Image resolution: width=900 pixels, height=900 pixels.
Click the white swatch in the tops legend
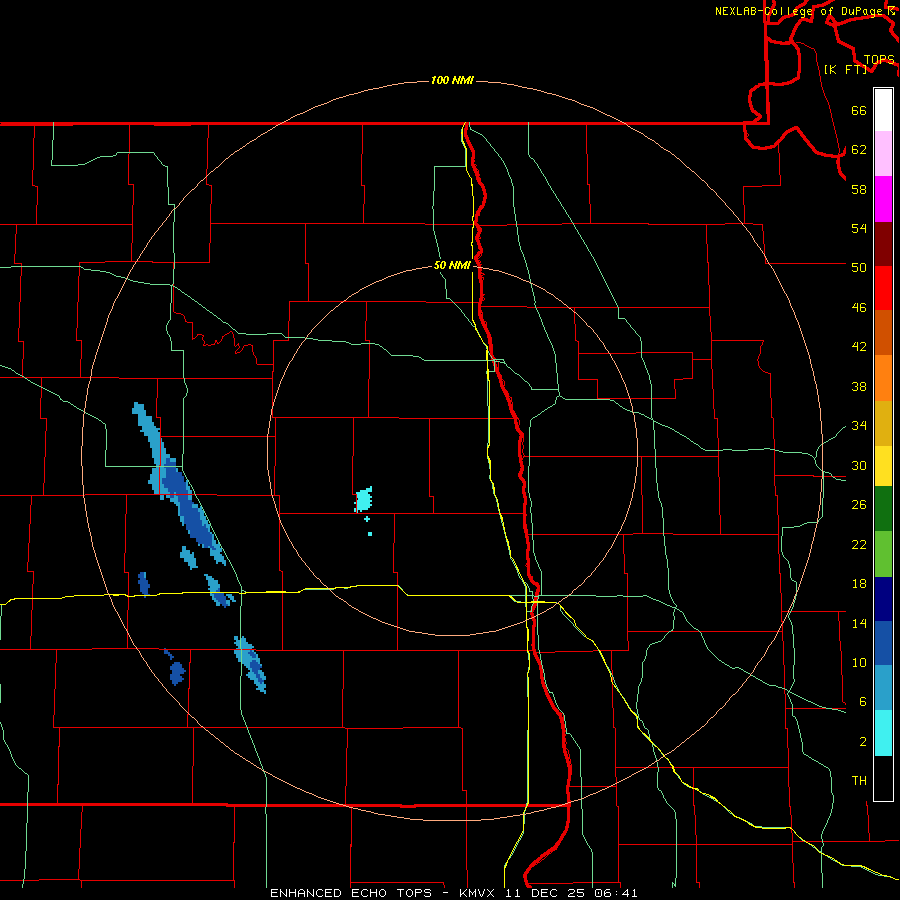[883, 110]
